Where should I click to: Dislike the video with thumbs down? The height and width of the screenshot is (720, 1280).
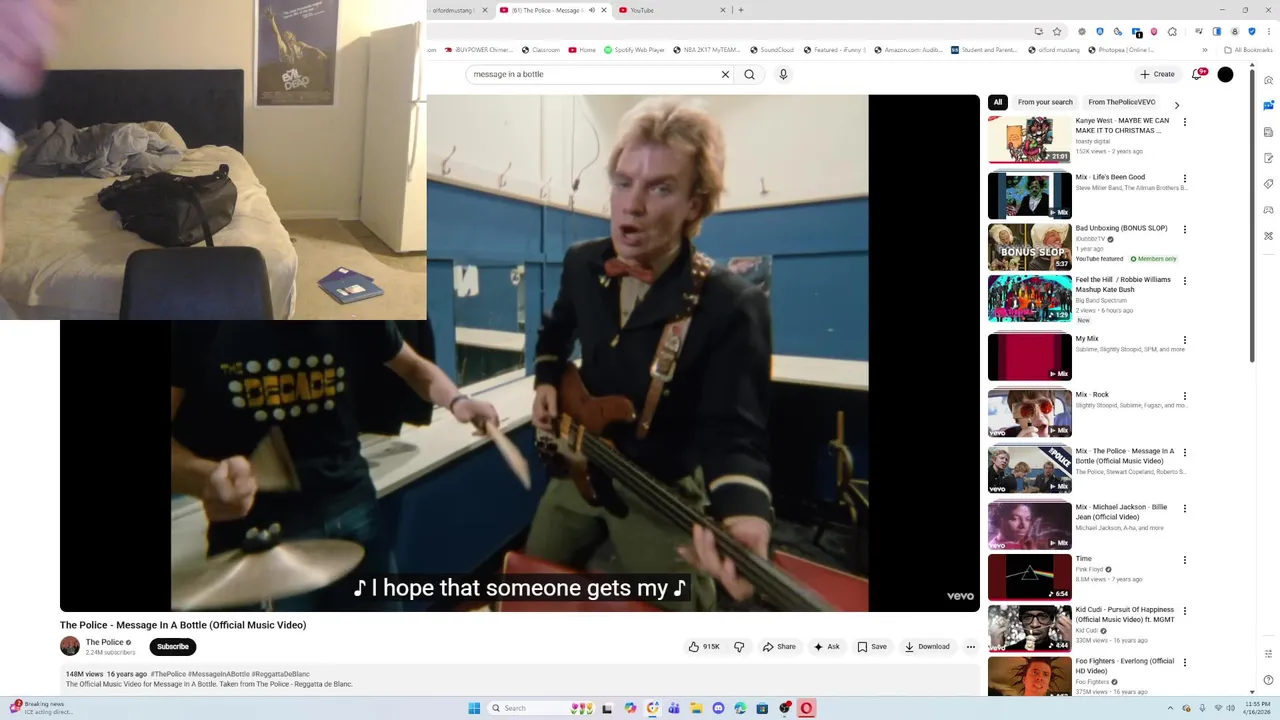pyautogui.click(x=739, y=647)
